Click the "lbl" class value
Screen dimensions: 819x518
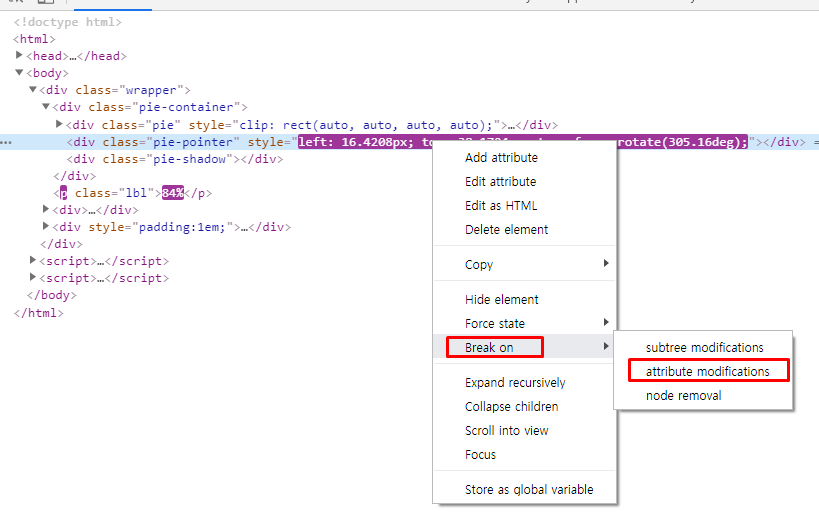[x=136, y=193]
